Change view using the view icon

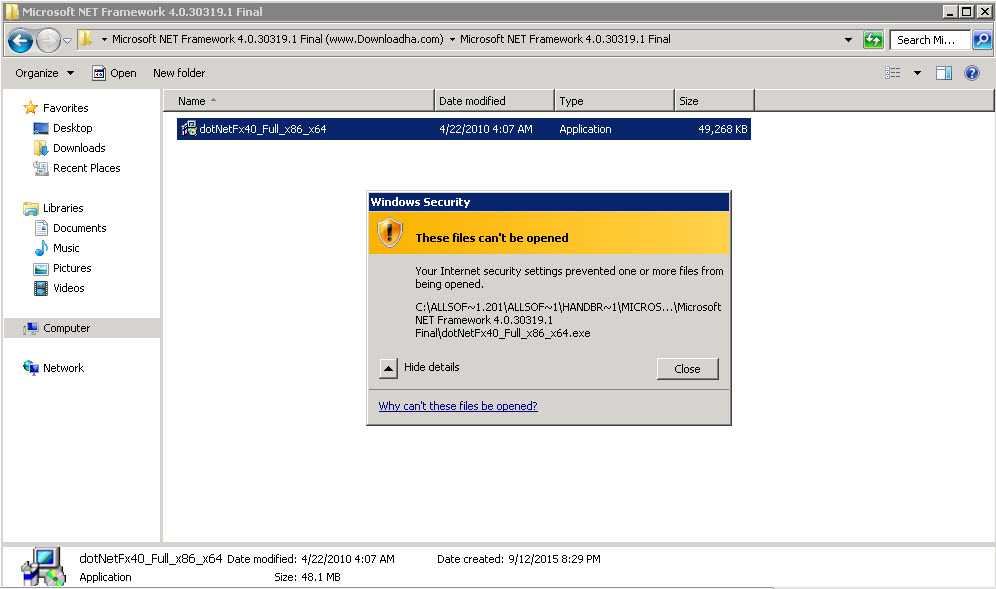point(892,73)
